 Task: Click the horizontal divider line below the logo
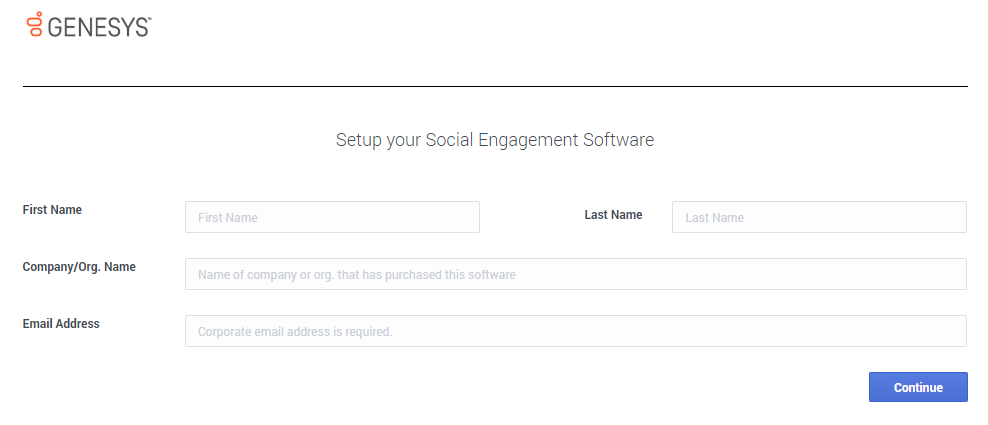(494, 87)
